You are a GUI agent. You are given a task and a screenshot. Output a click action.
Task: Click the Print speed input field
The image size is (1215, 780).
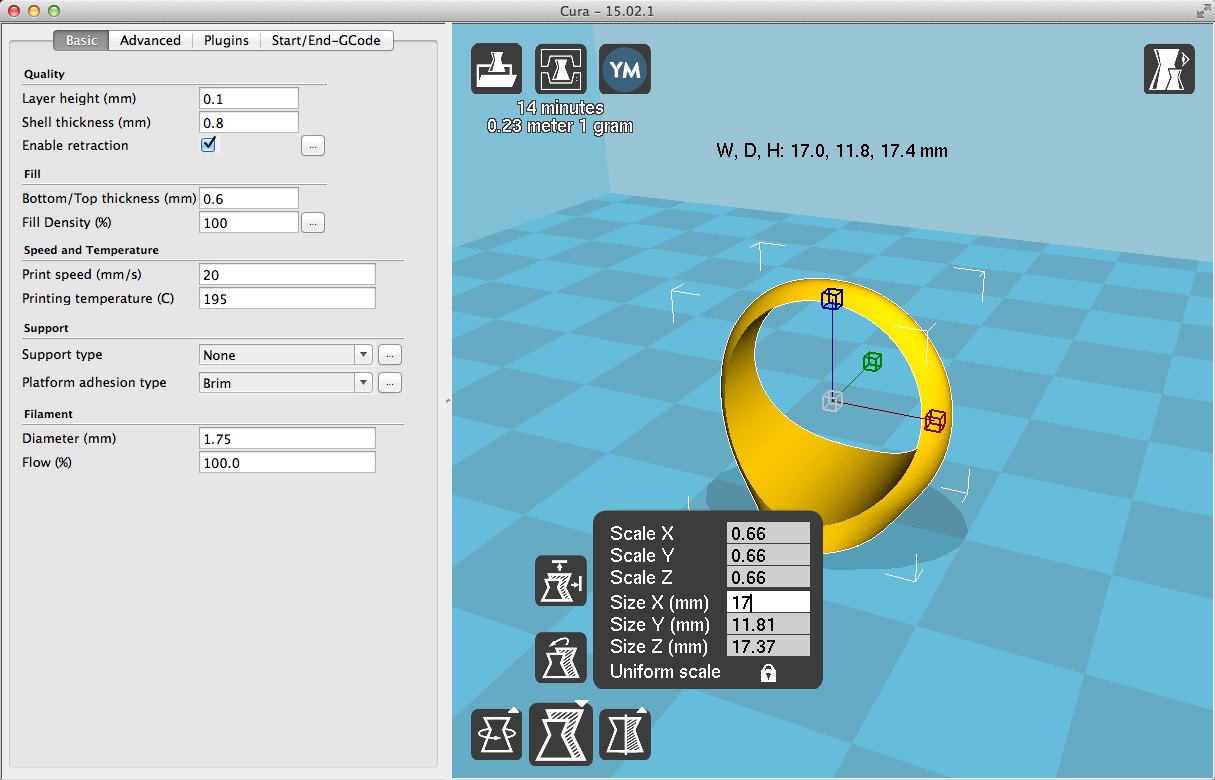pos(287,274)
